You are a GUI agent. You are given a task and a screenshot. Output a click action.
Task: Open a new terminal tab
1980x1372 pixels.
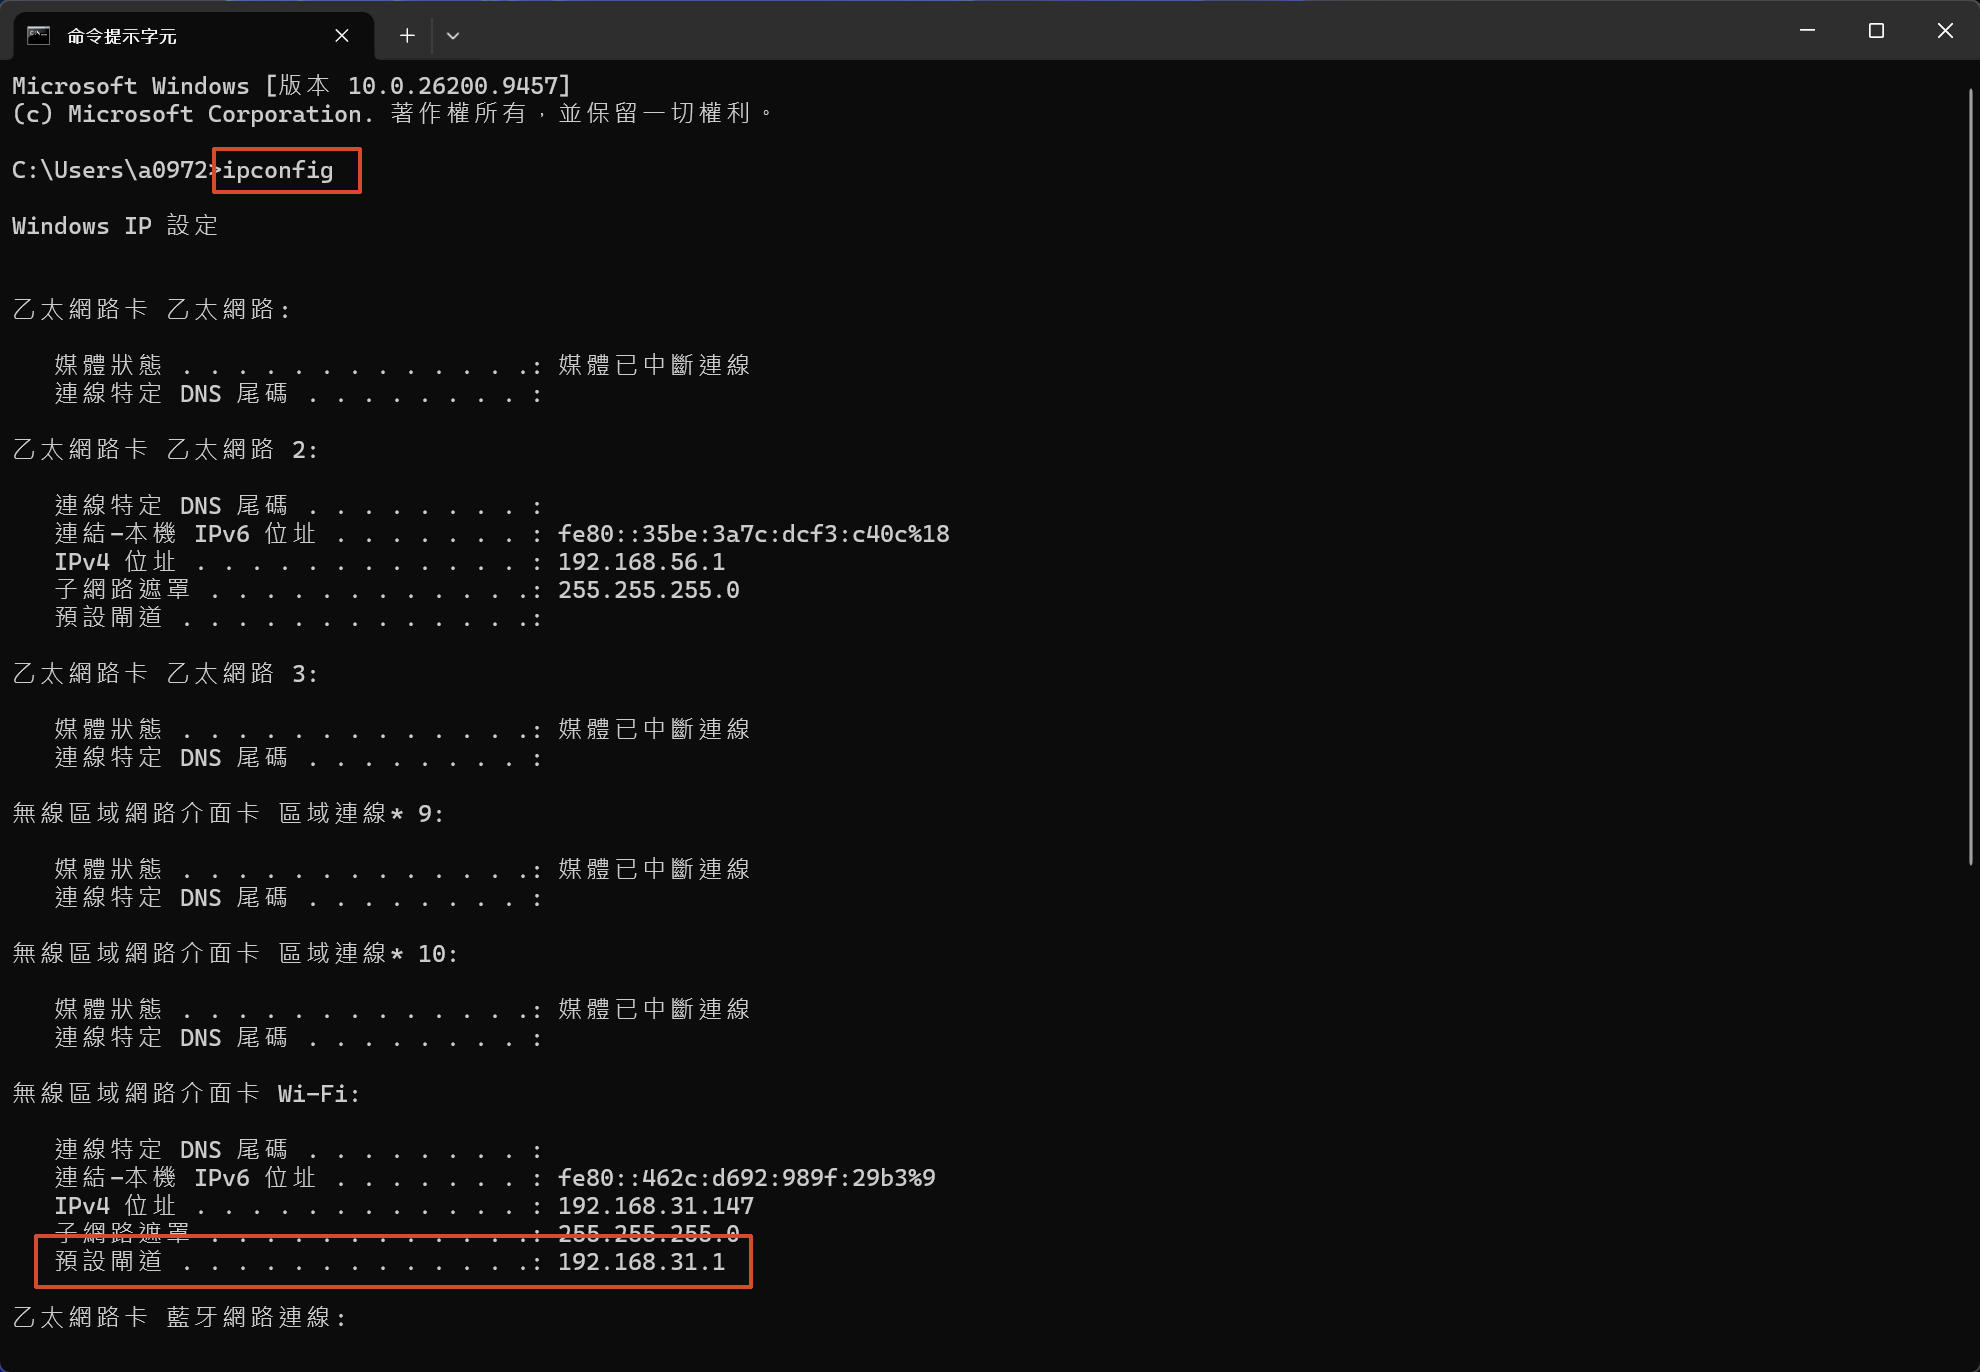(407, 36)
